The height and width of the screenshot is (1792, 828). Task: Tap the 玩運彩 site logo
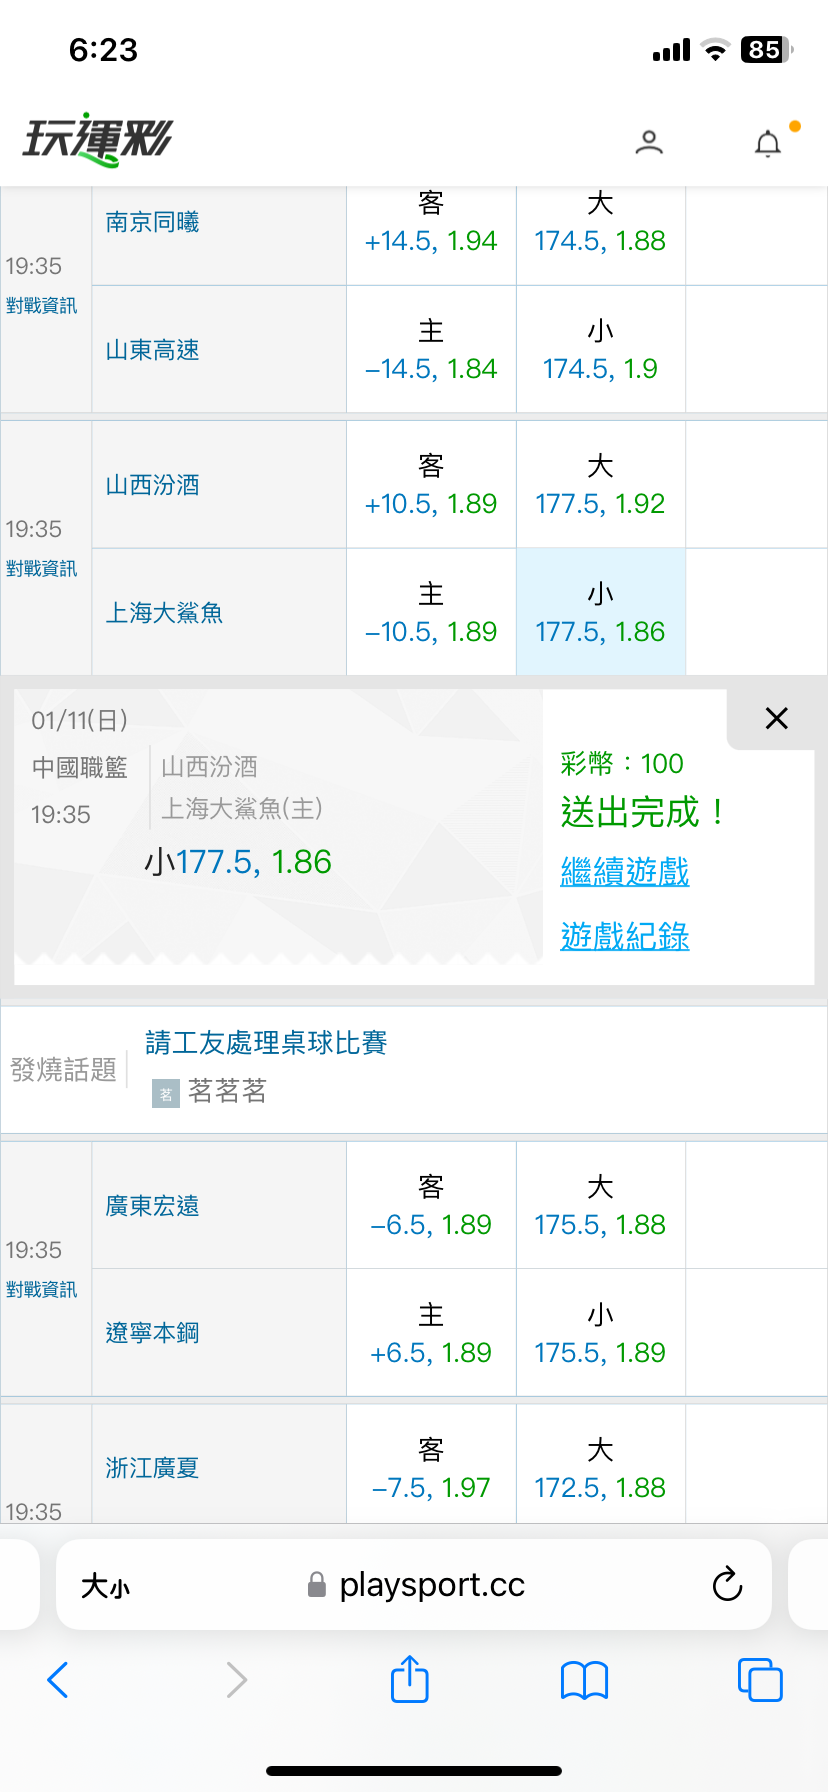[x=98, y=139]
